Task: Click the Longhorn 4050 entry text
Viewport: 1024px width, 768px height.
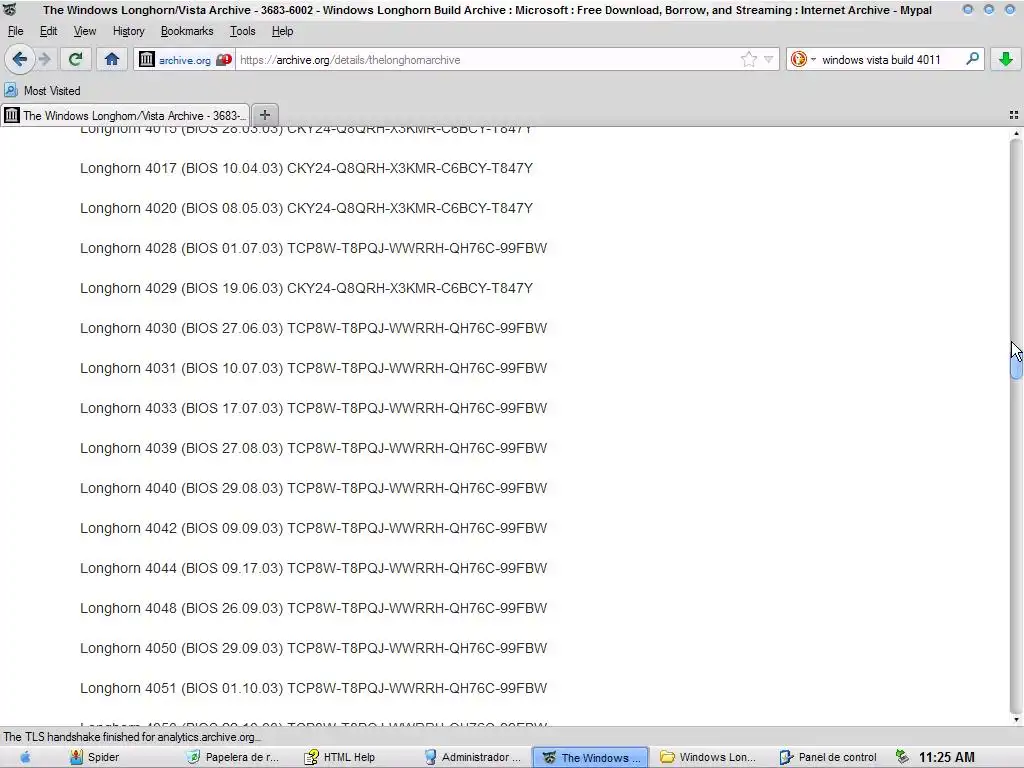Action: (313, 648)
